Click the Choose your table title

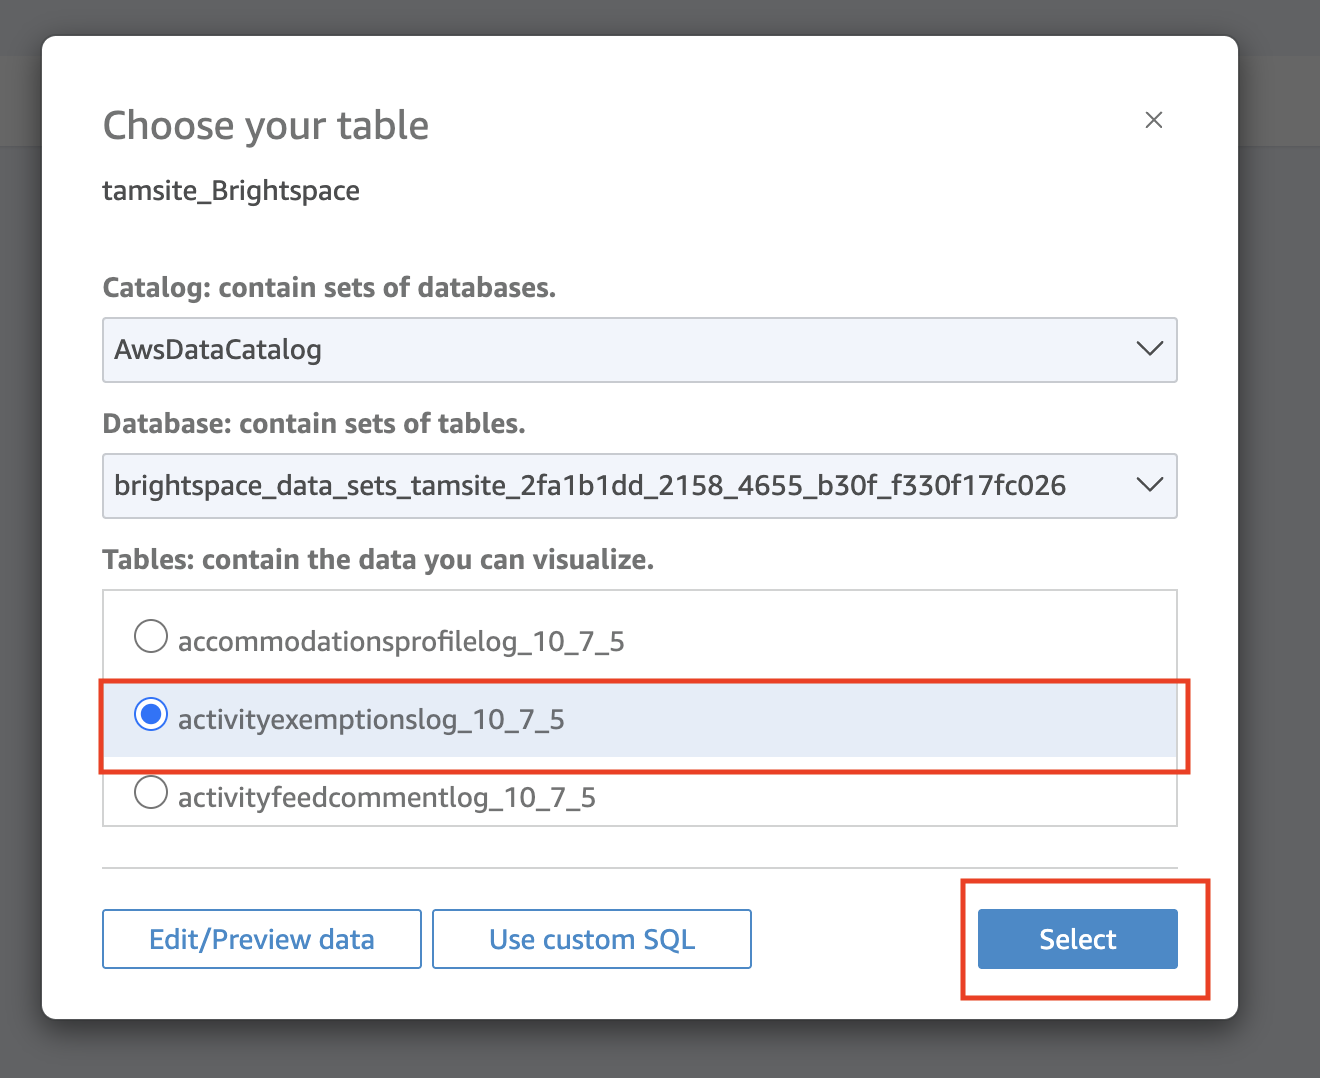tap(265, 125)
